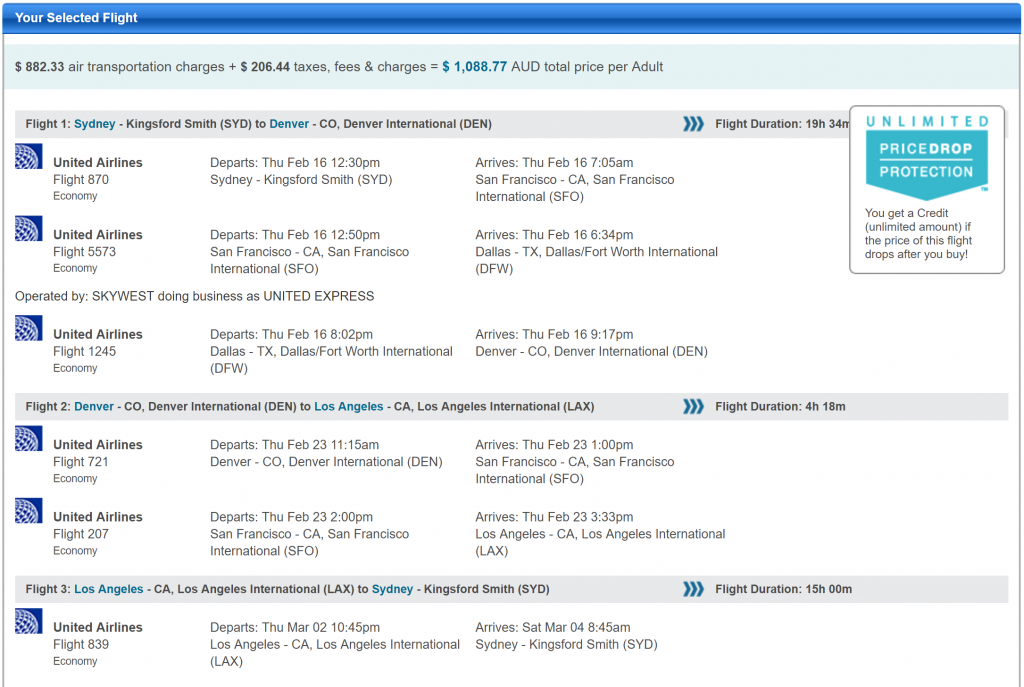The width and height of the screenshot is (1024, 687).
Task: Click 'Departs: Thu Feb 23 2:00pm' text
Action: coord(291,517)
